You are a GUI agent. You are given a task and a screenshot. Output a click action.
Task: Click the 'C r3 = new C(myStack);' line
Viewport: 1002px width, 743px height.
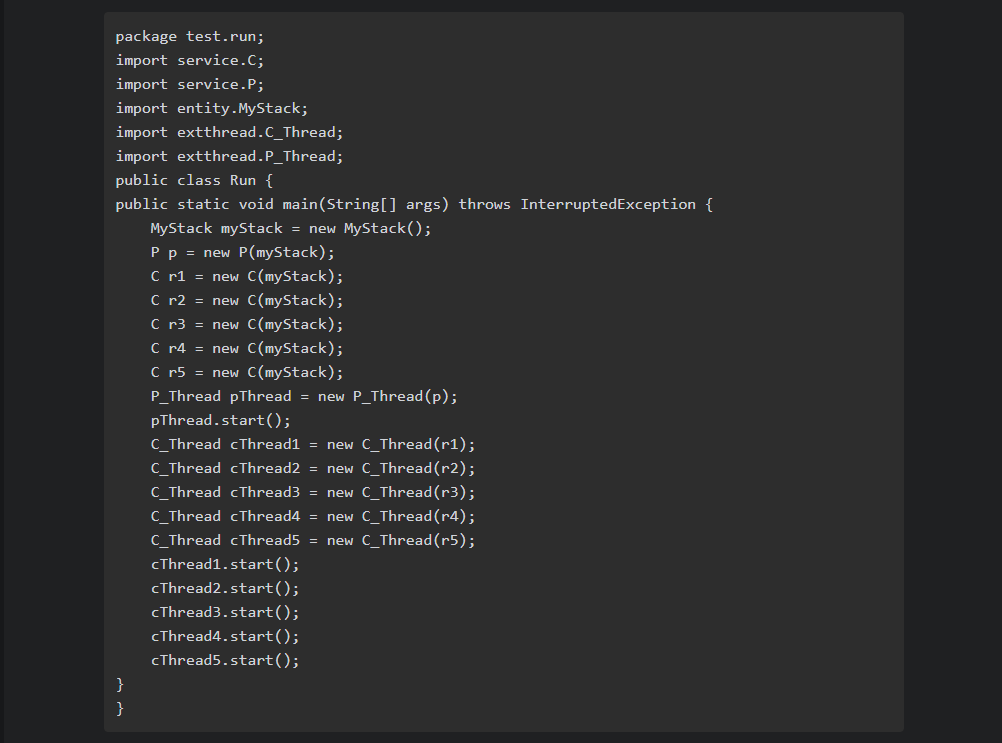tap(247, 325)
